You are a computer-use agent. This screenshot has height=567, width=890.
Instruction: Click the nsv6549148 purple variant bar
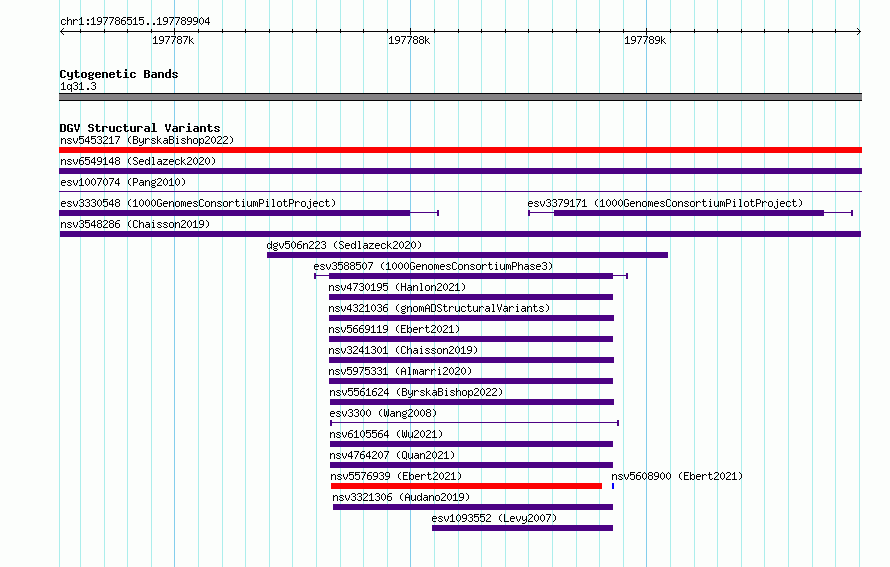pyautogui.click(x=460, y=171)
